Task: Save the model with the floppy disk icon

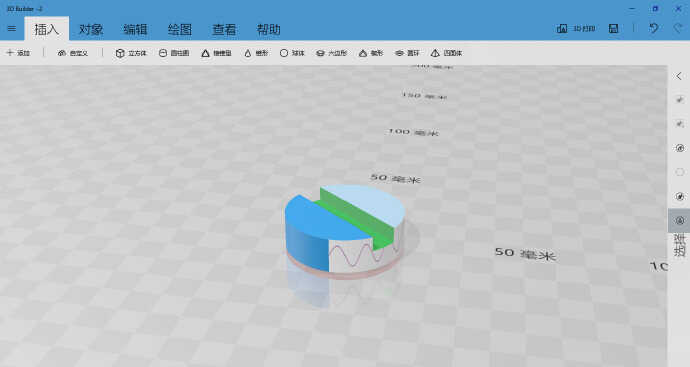Action: coord(613,29)
